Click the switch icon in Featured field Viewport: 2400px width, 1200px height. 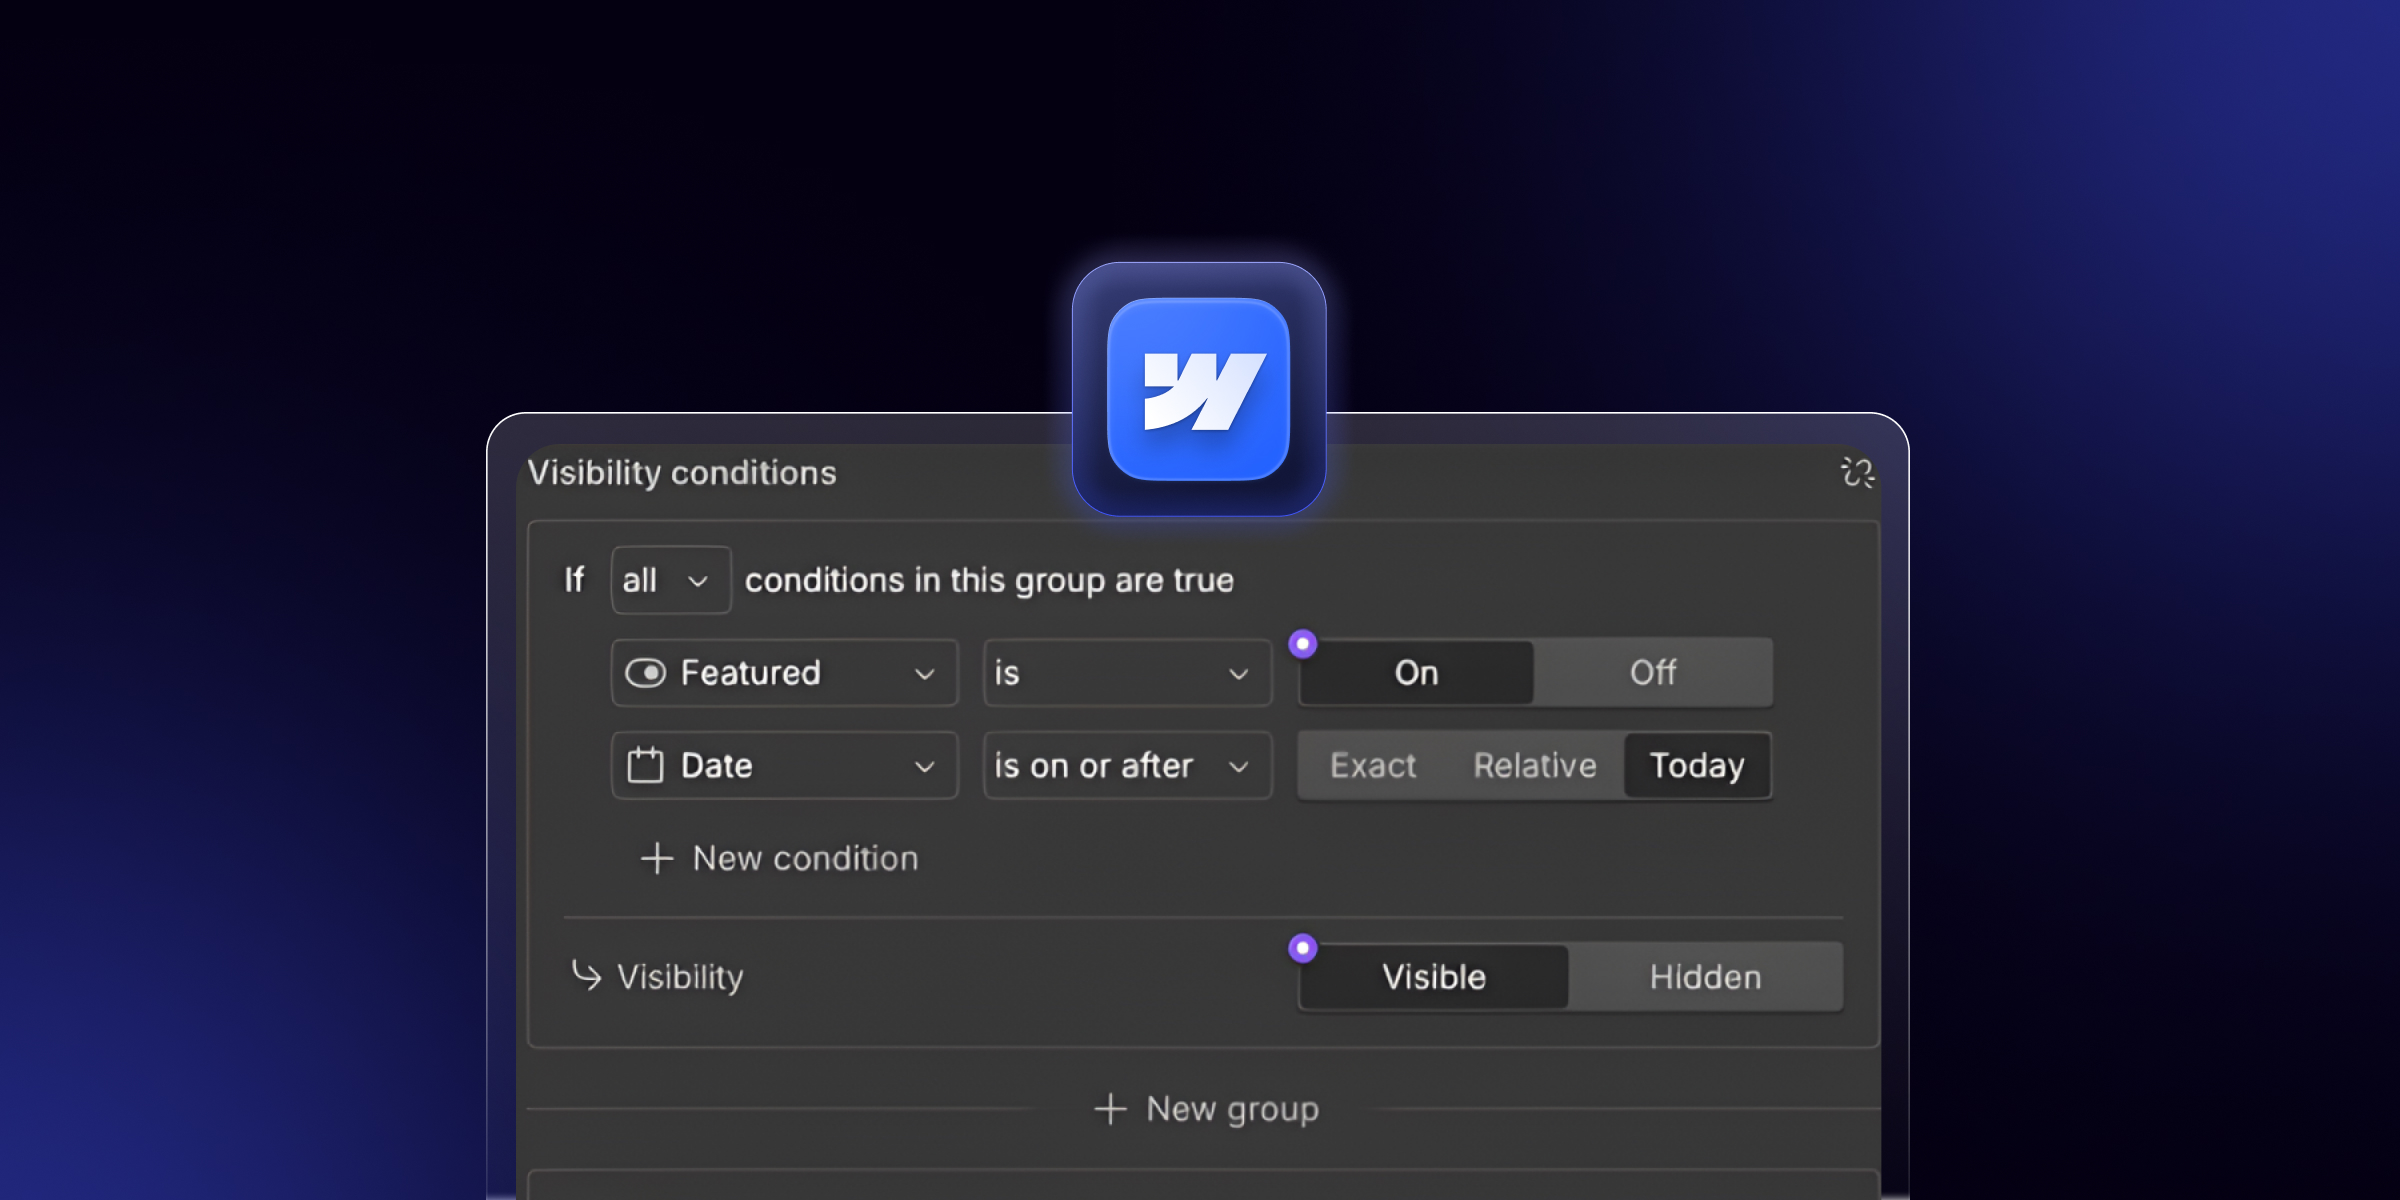click(x=645, y=673)
